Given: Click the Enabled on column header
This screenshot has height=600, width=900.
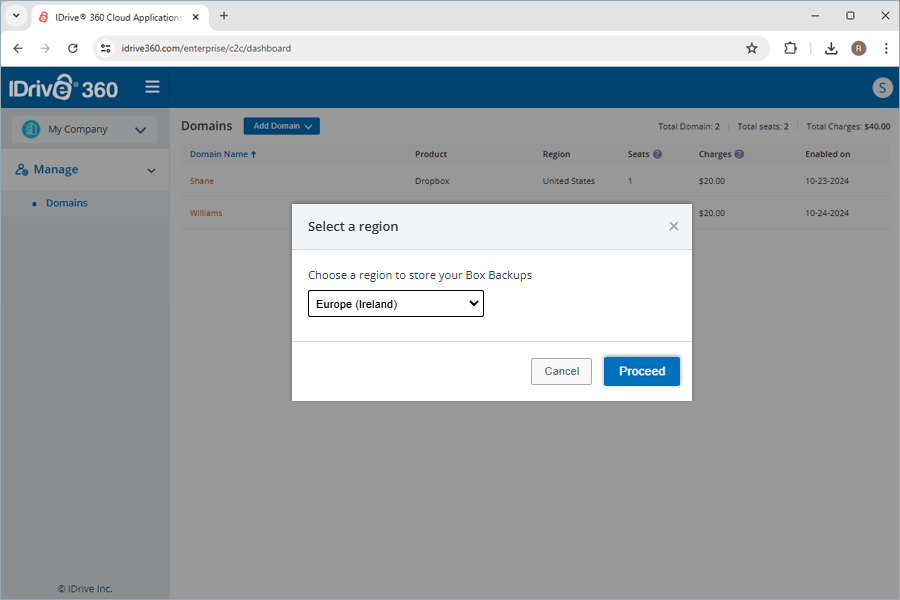Looking at the screenshot, I should (x=828, y=154).
